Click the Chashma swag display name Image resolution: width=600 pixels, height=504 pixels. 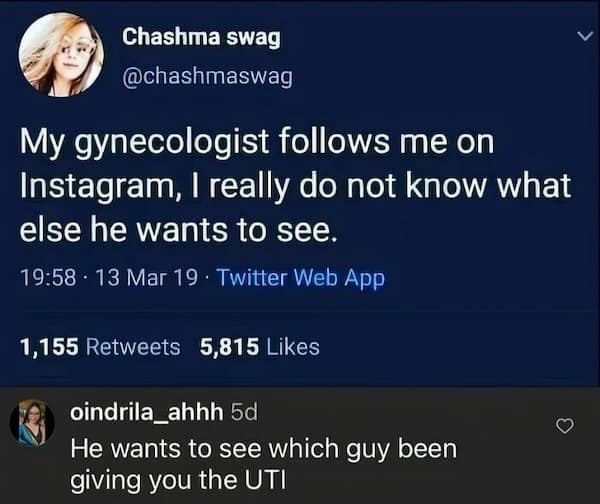(201, 37)
